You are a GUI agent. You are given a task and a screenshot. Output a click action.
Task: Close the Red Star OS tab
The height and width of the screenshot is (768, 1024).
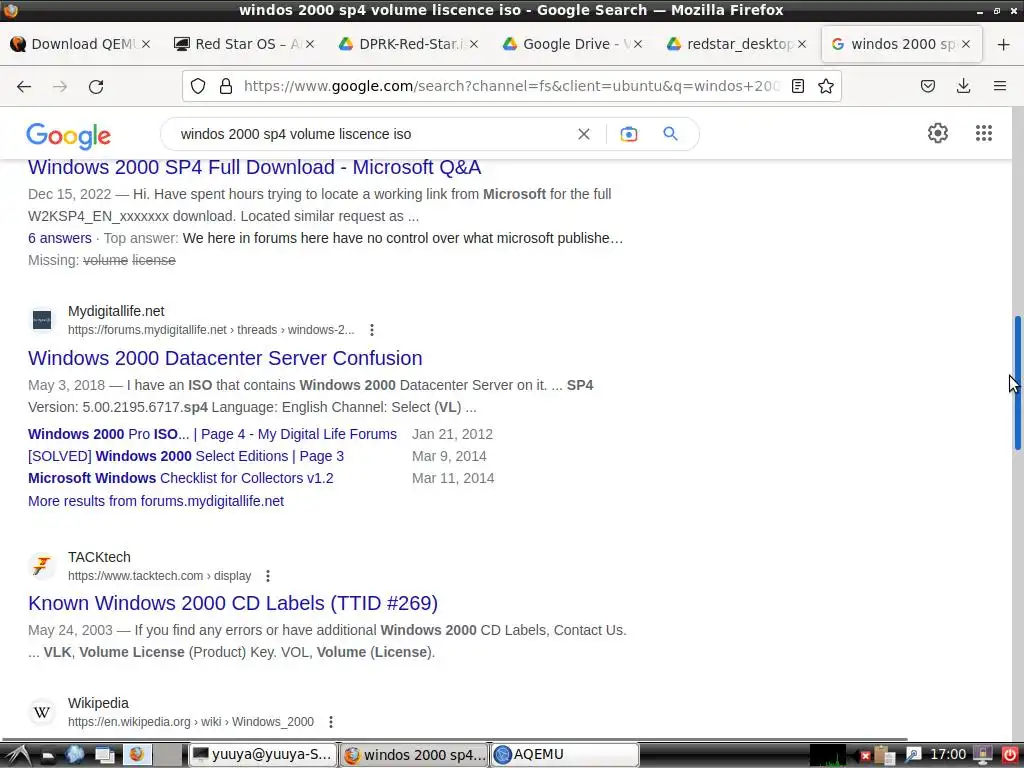pos(310,44)
